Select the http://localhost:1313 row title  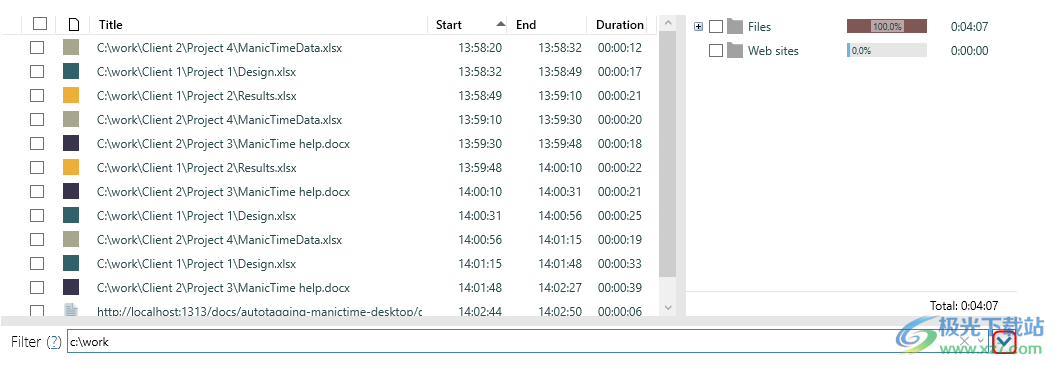coord(260,312)
